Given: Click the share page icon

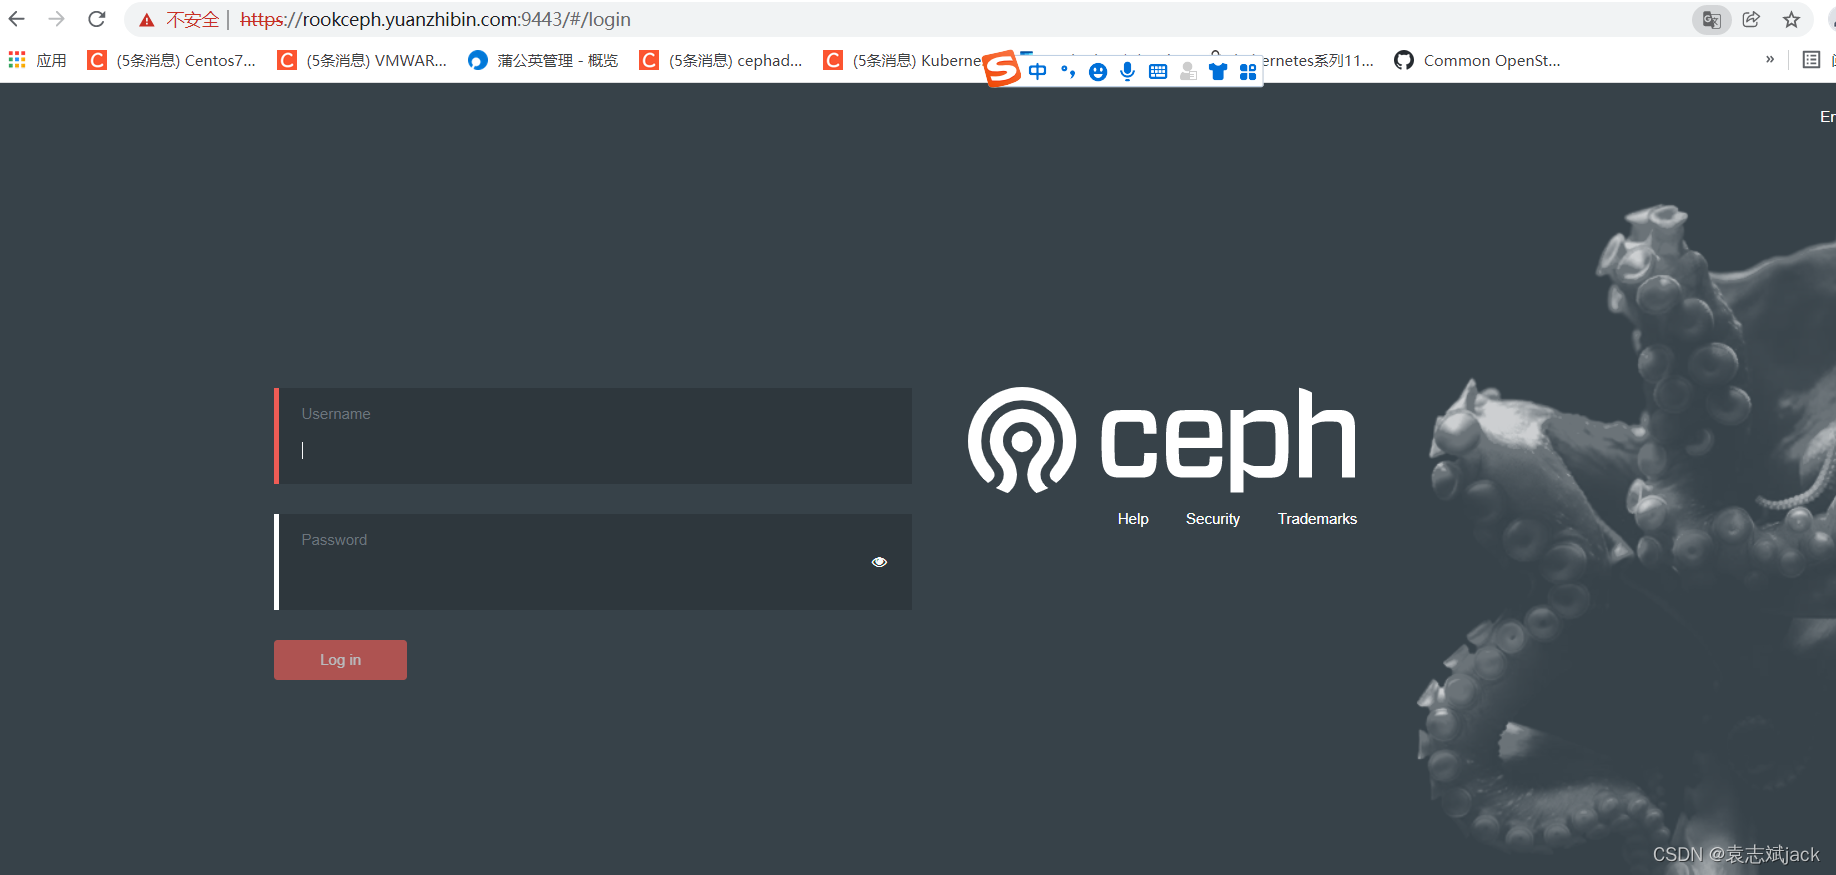Looking at the screenshot, I should pyautogui.click(x=1751, y=20).
